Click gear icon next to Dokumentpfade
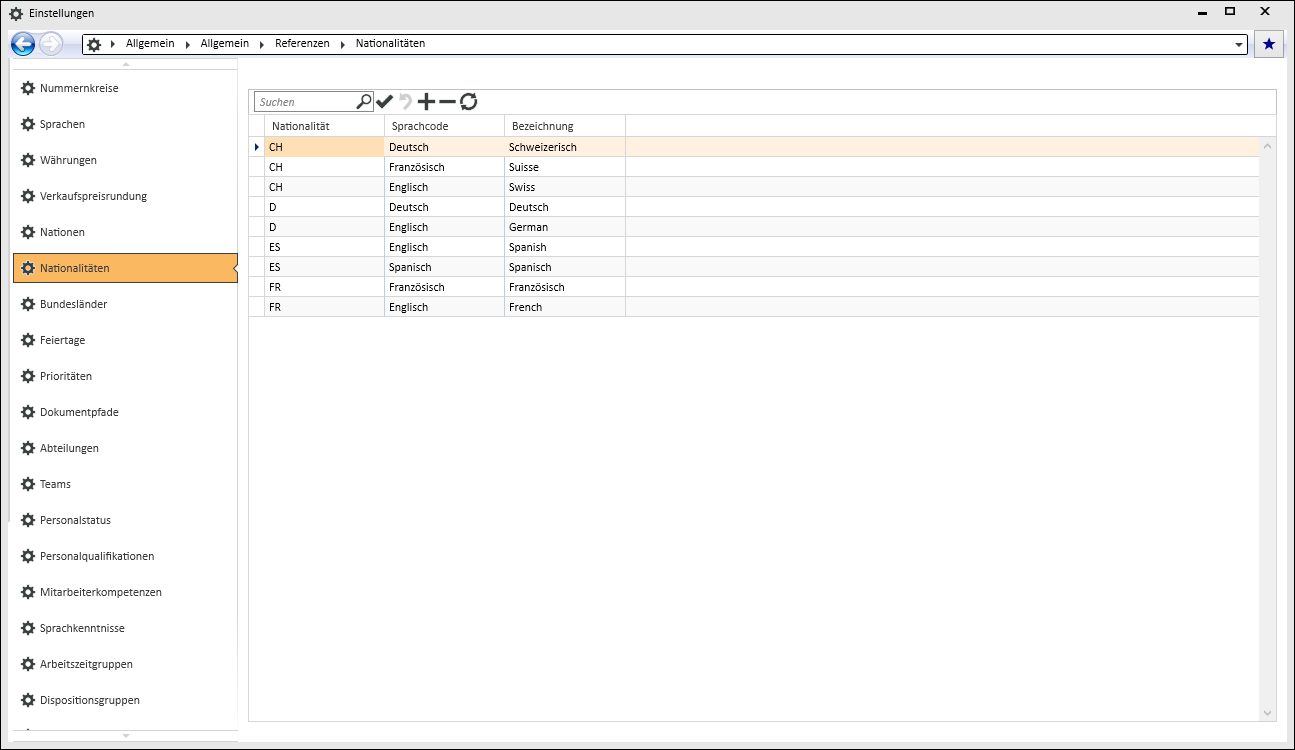 (28, 412)
